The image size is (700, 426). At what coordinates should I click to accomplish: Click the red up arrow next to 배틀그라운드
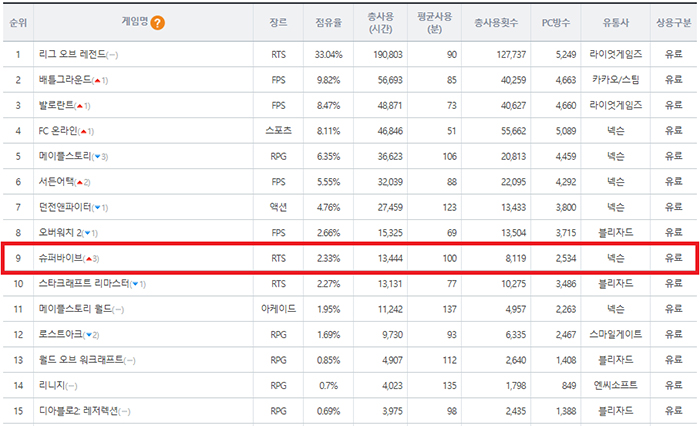[100, 79]
